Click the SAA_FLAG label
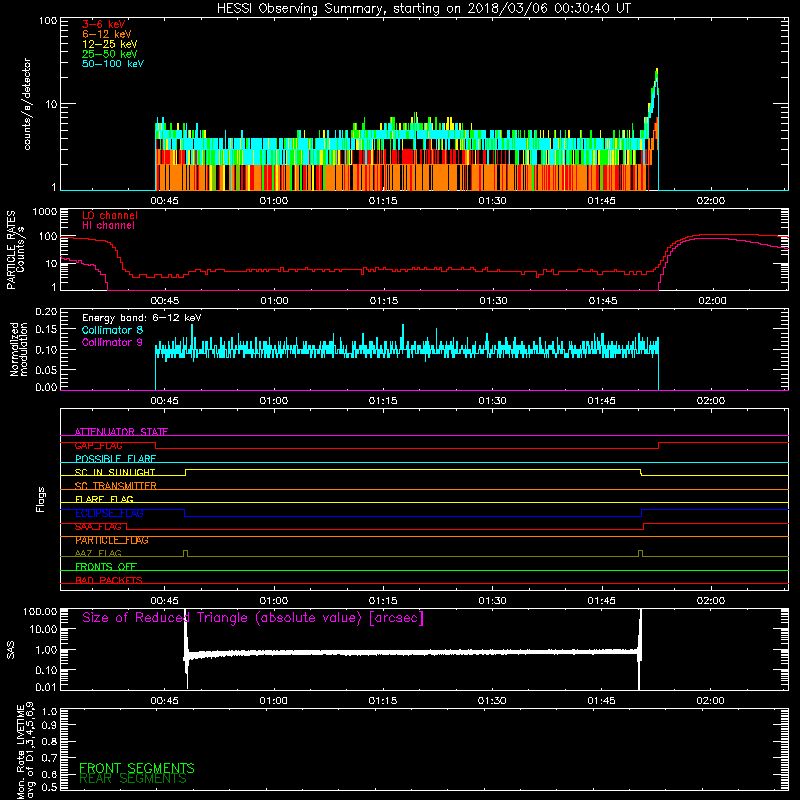 (98, 527)
